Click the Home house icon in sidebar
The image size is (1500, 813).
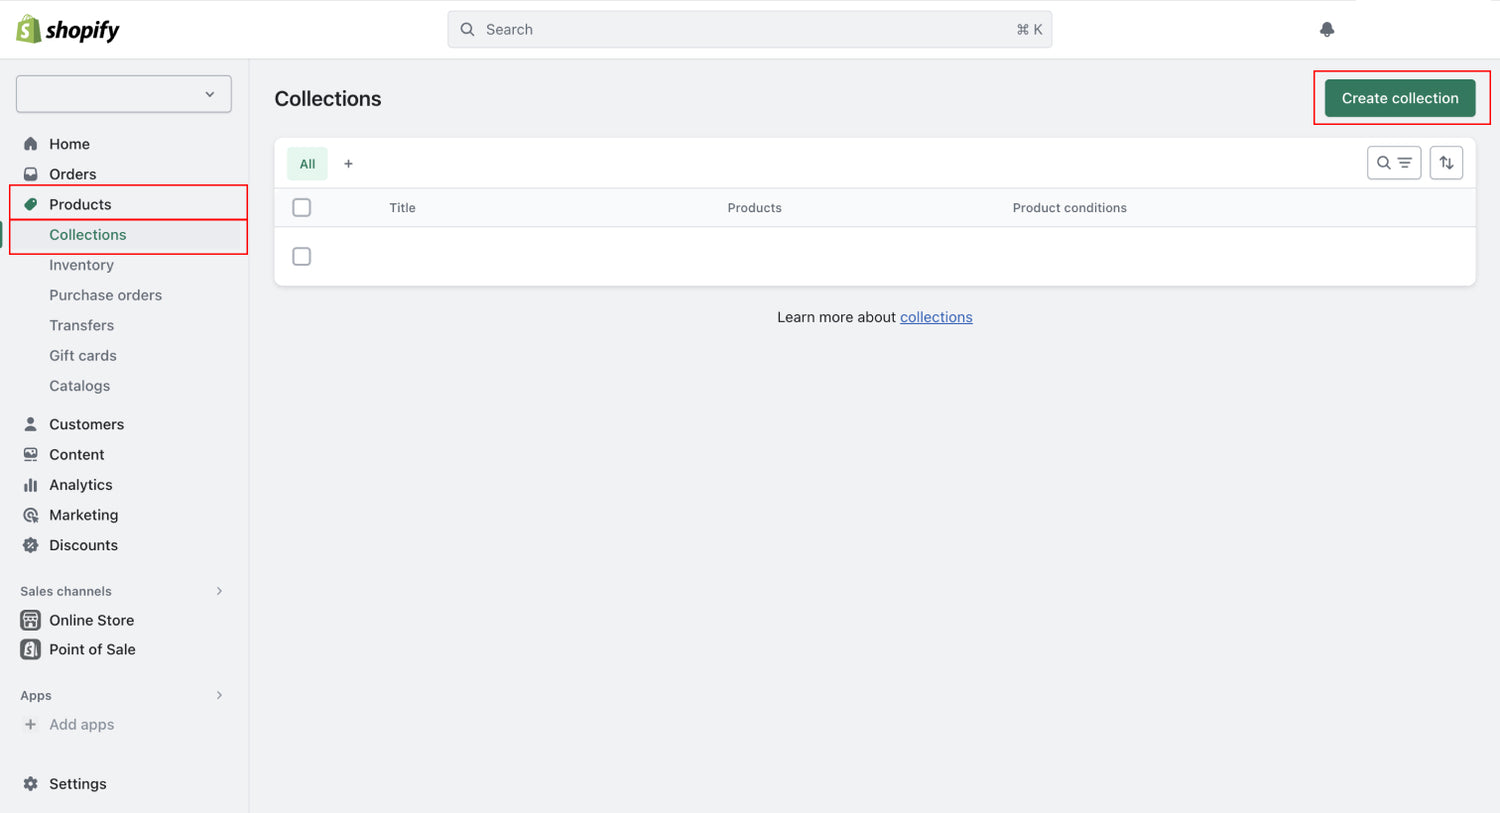pos(31,144)
